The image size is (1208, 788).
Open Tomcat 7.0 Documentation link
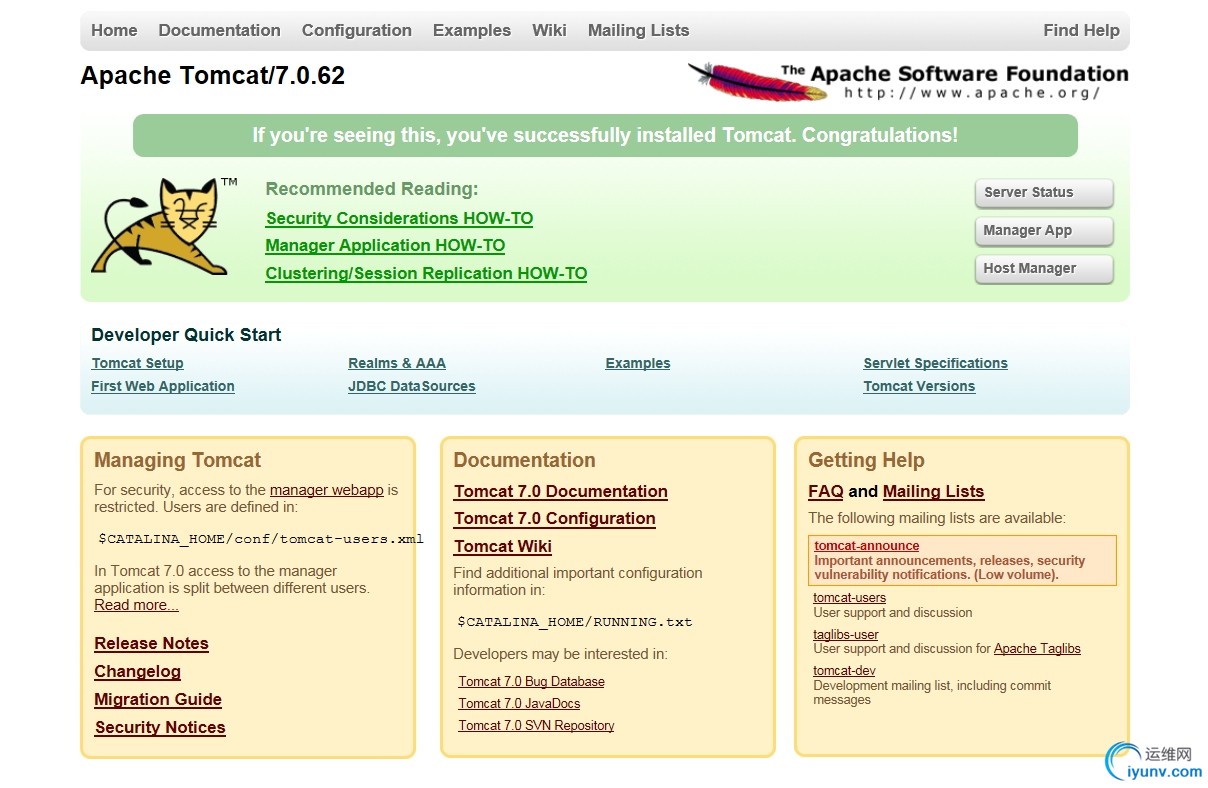click(561, 491)
